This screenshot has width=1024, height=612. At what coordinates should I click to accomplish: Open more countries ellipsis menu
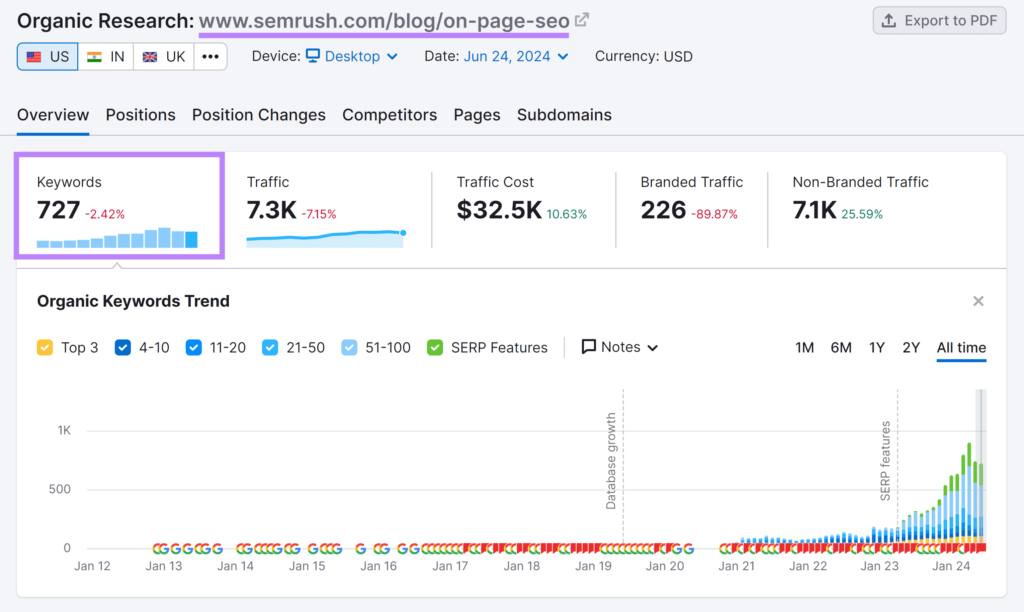pyautogui.click(x=210, y=57)
